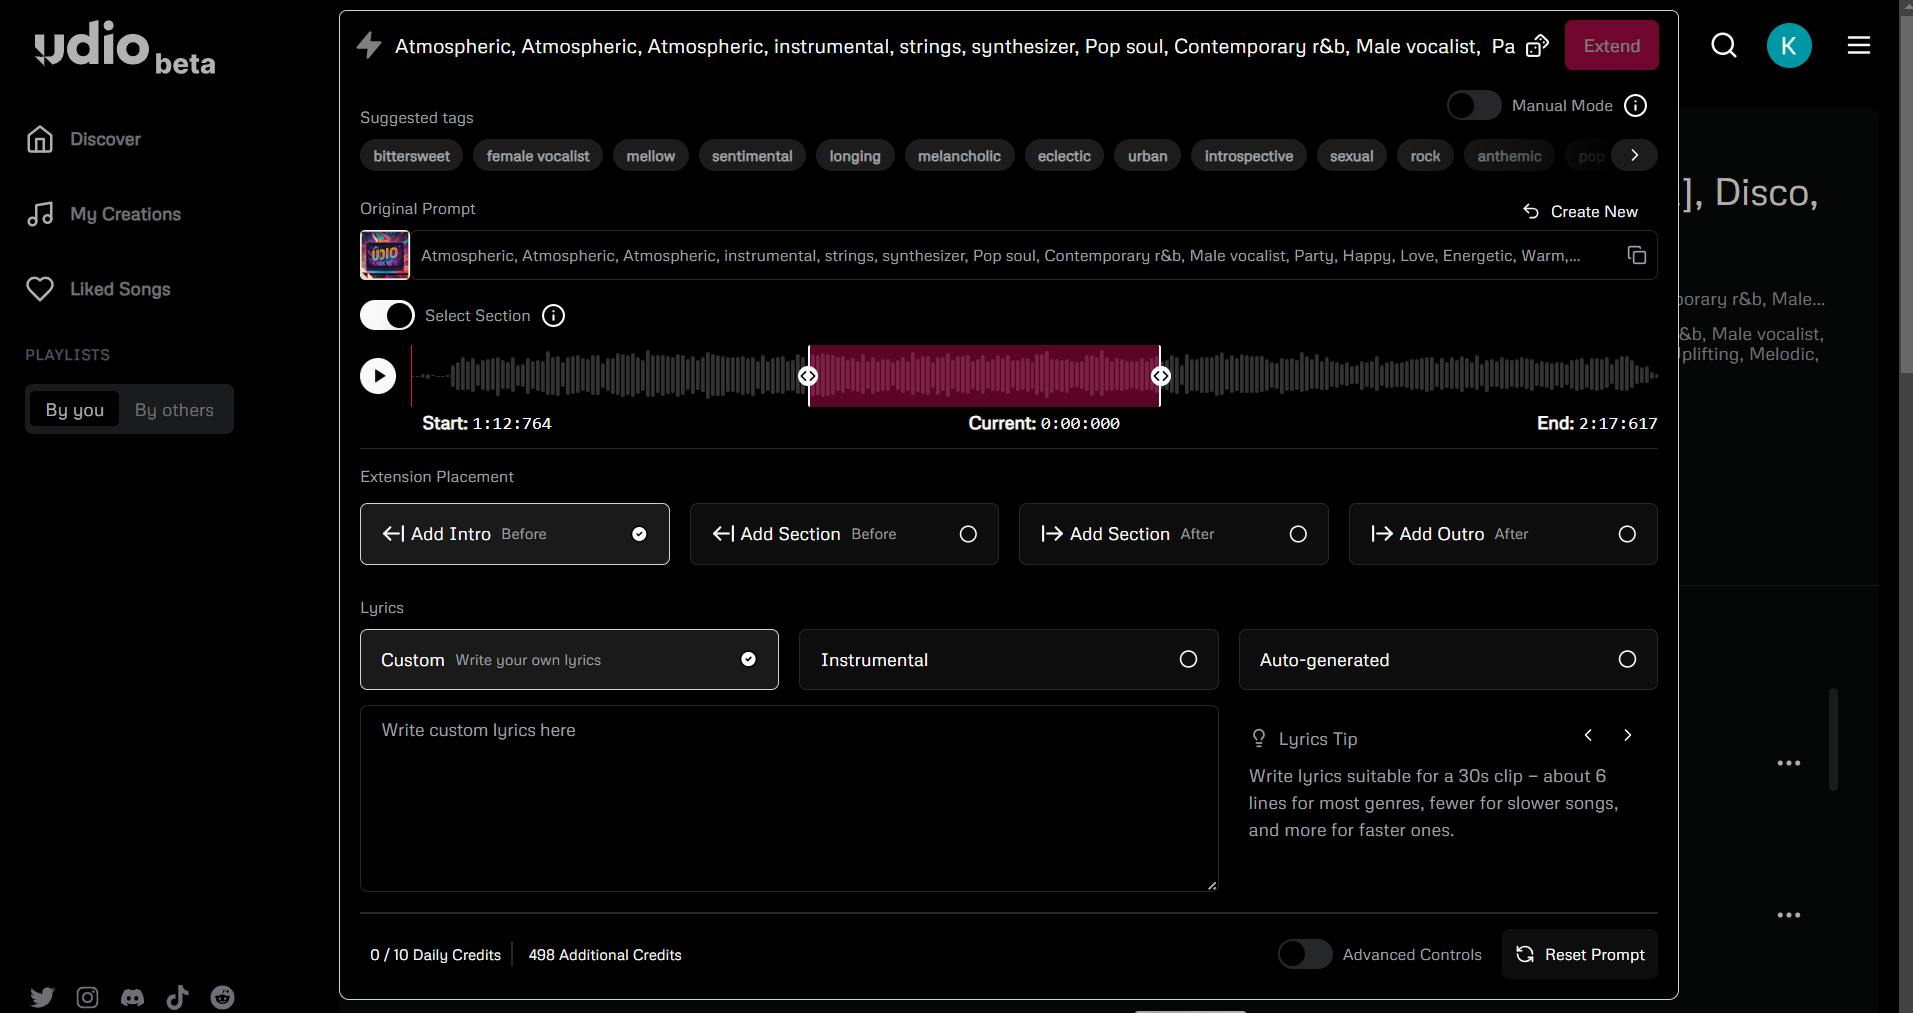Open Udio TikTok page
Viewport: 1913px width, 1013px height.
click(177, 997)
